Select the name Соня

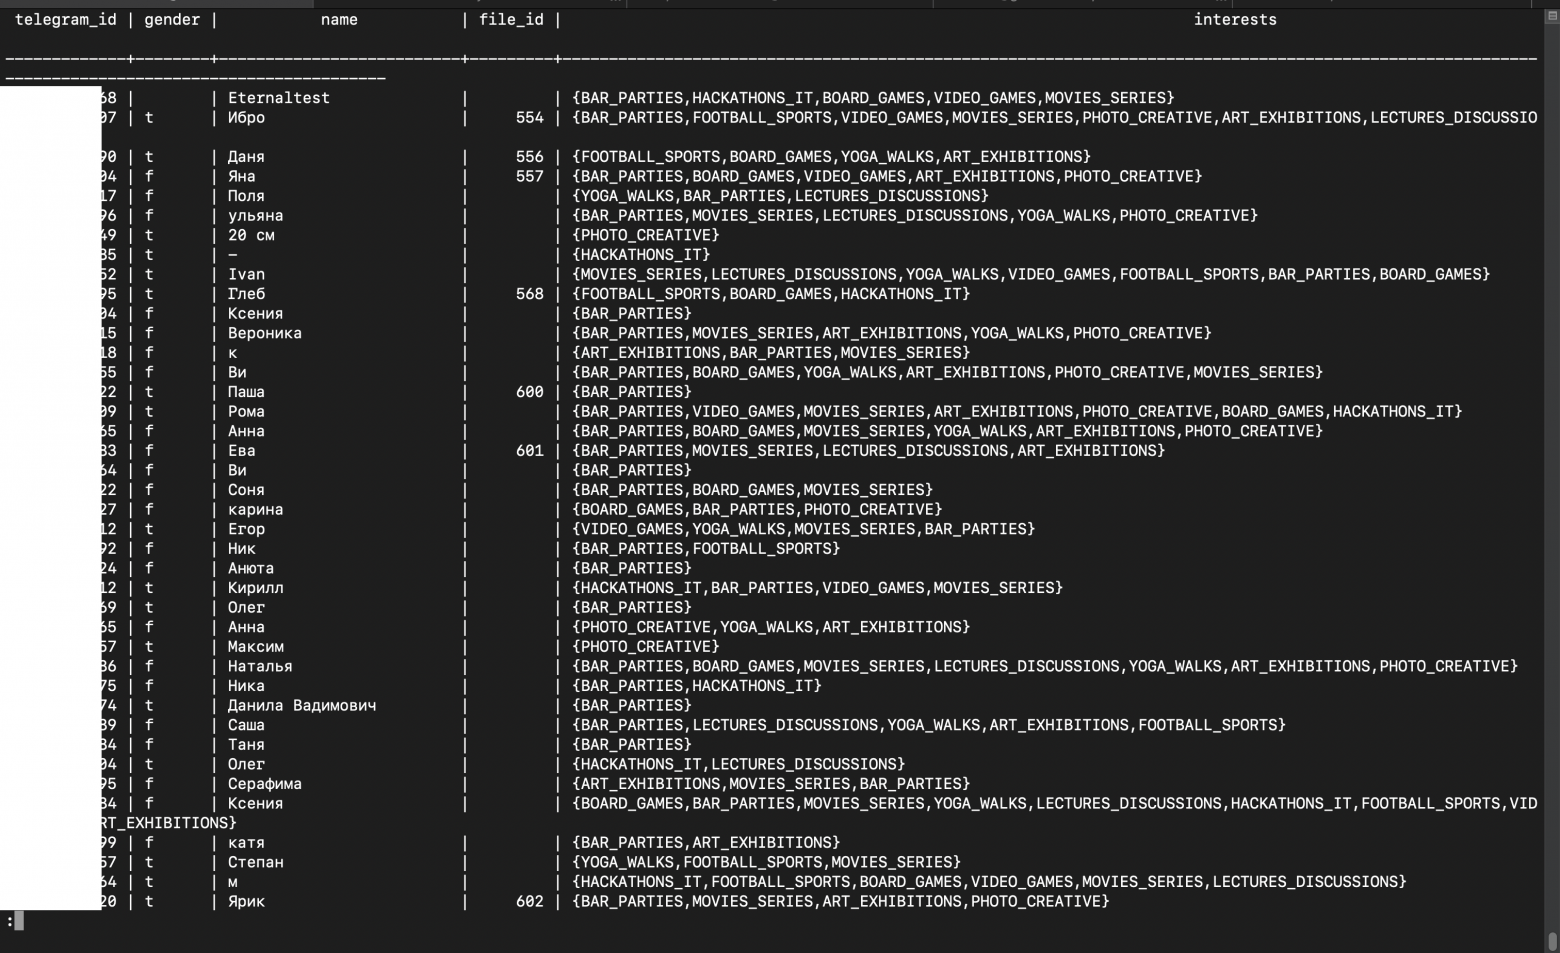click(x=246, y=490)
